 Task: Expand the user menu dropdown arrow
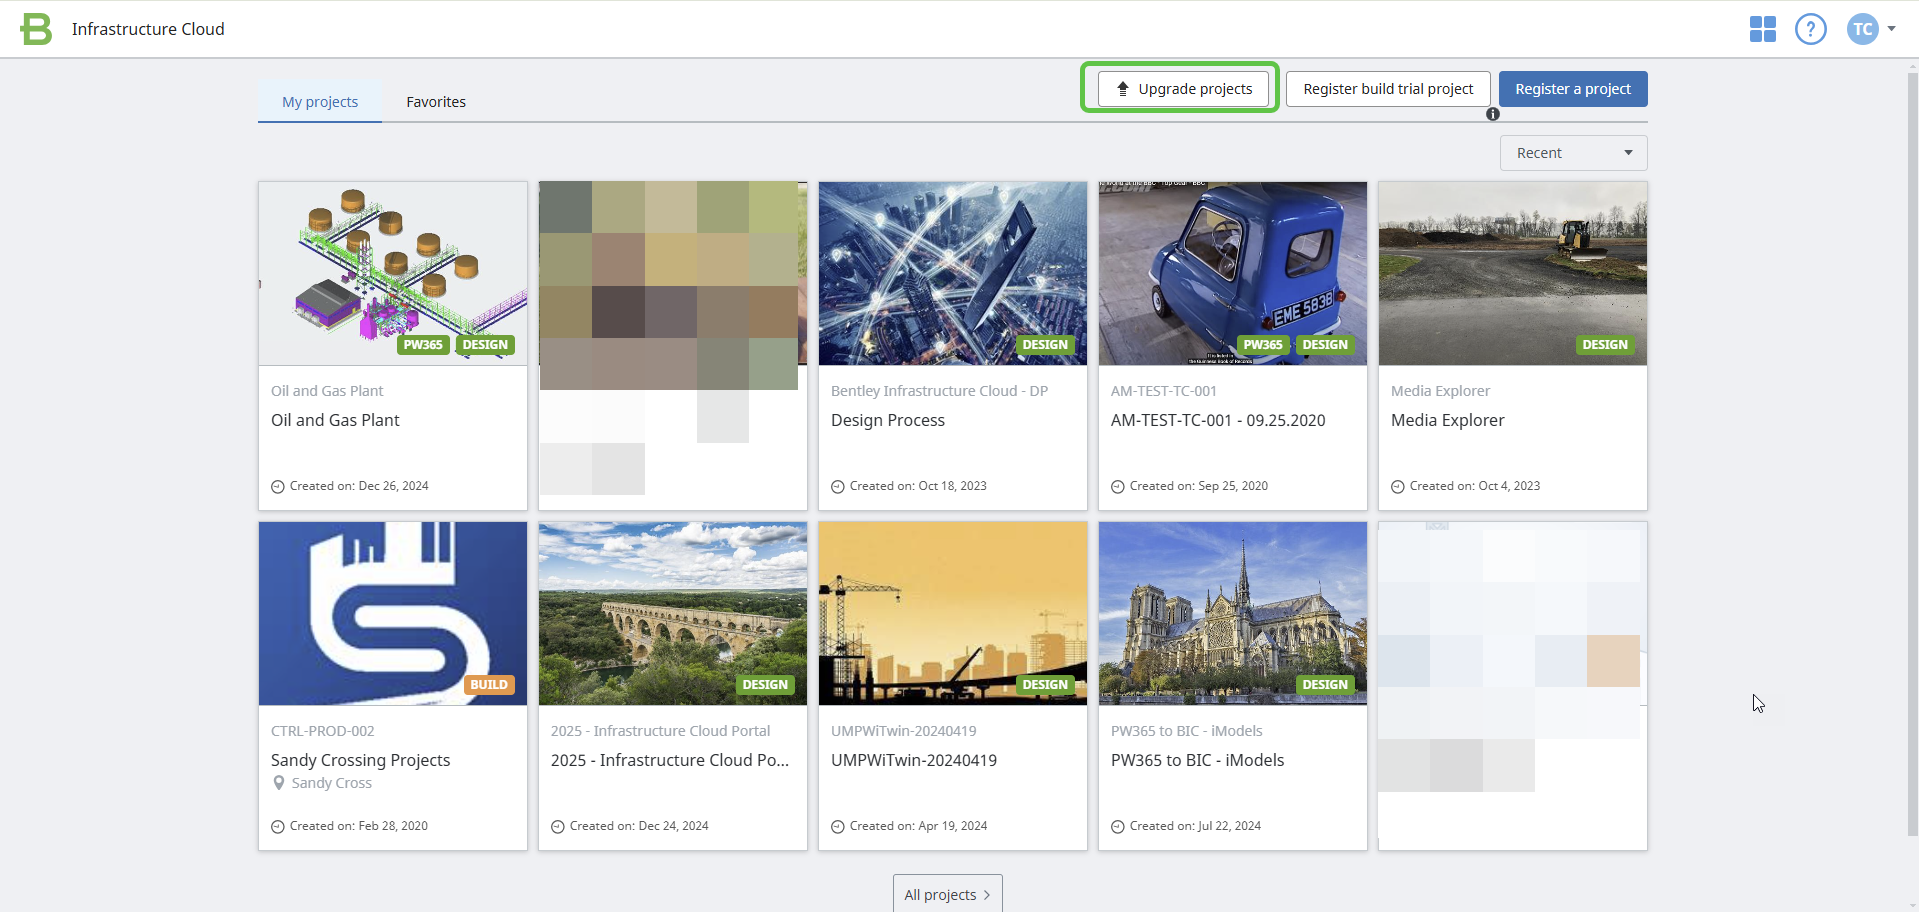(x=1892, y=29)
